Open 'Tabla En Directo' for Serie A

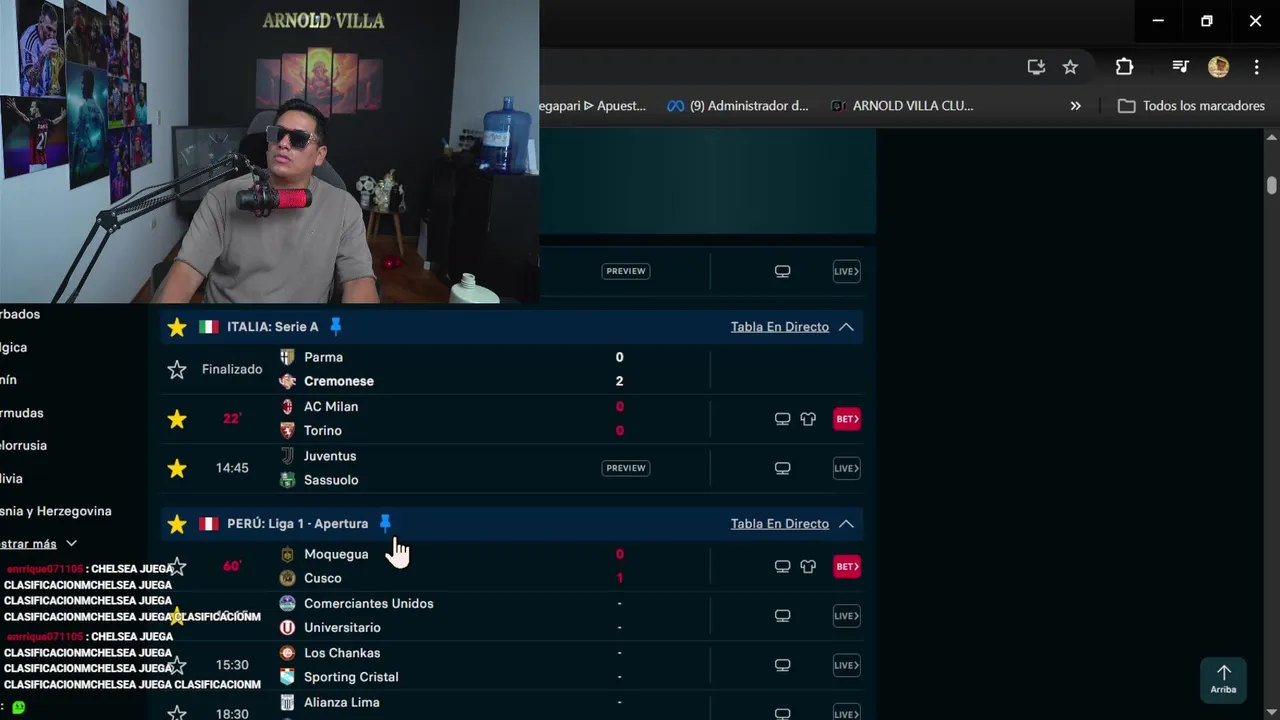coord(779,327)
